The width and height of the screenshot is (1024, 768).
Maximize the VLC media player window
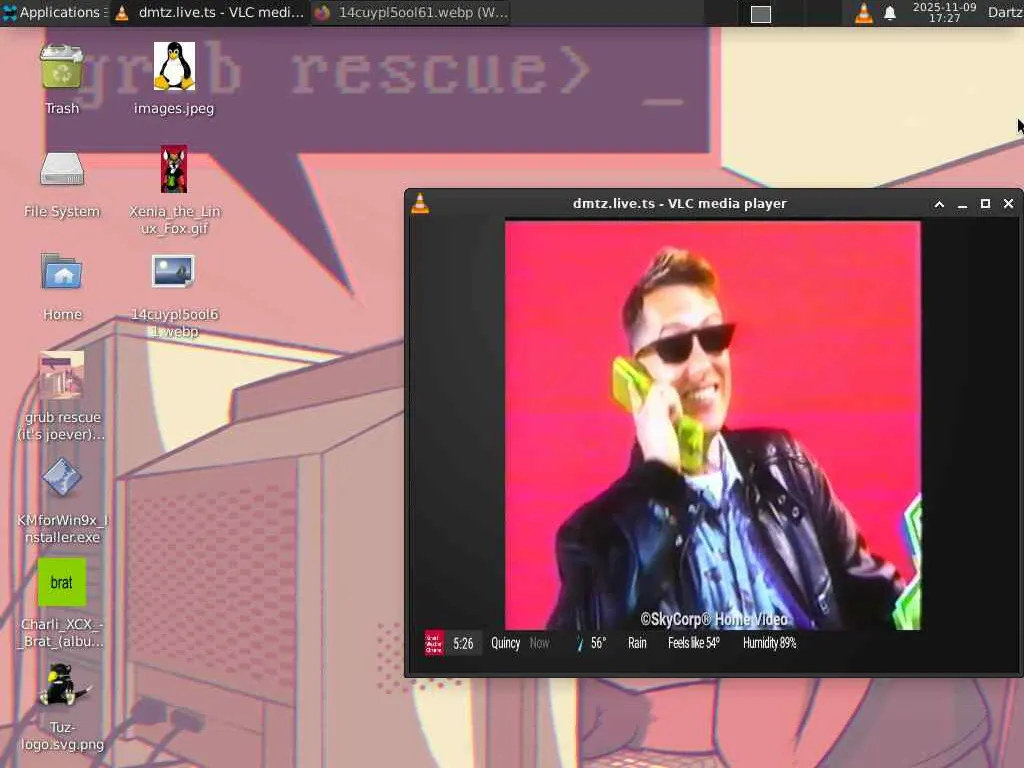985,204
